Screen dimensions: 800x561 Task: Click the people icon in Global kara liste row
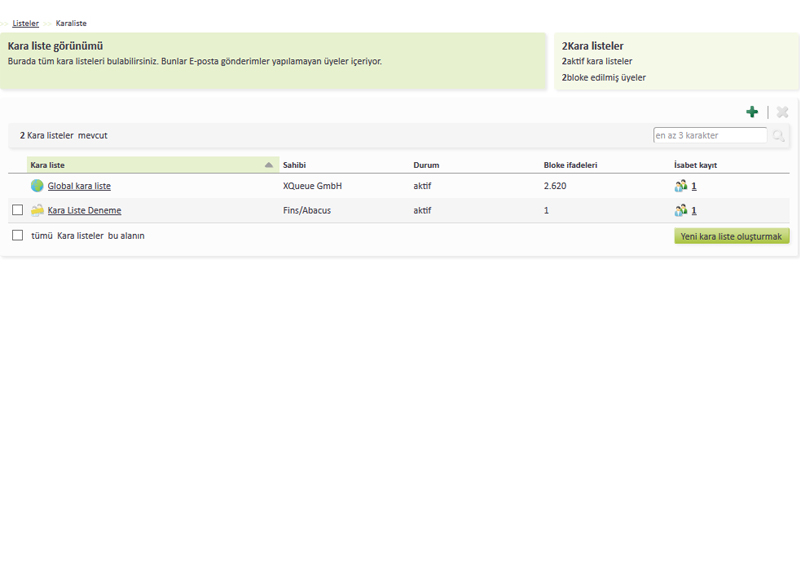click(681, 186)
